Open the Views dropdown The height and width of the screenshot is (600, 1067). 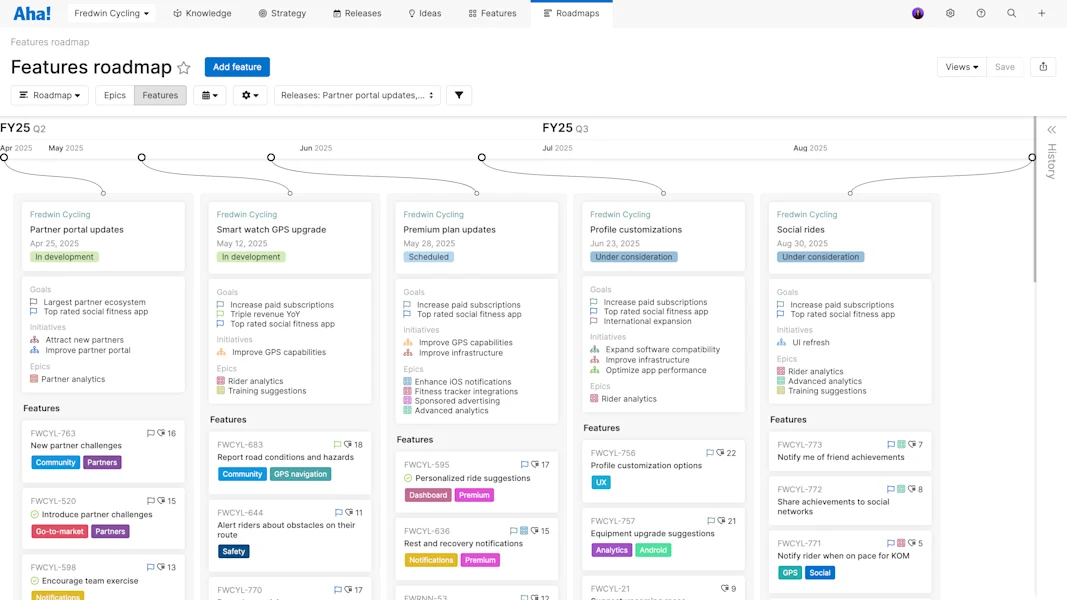point(962,67)
